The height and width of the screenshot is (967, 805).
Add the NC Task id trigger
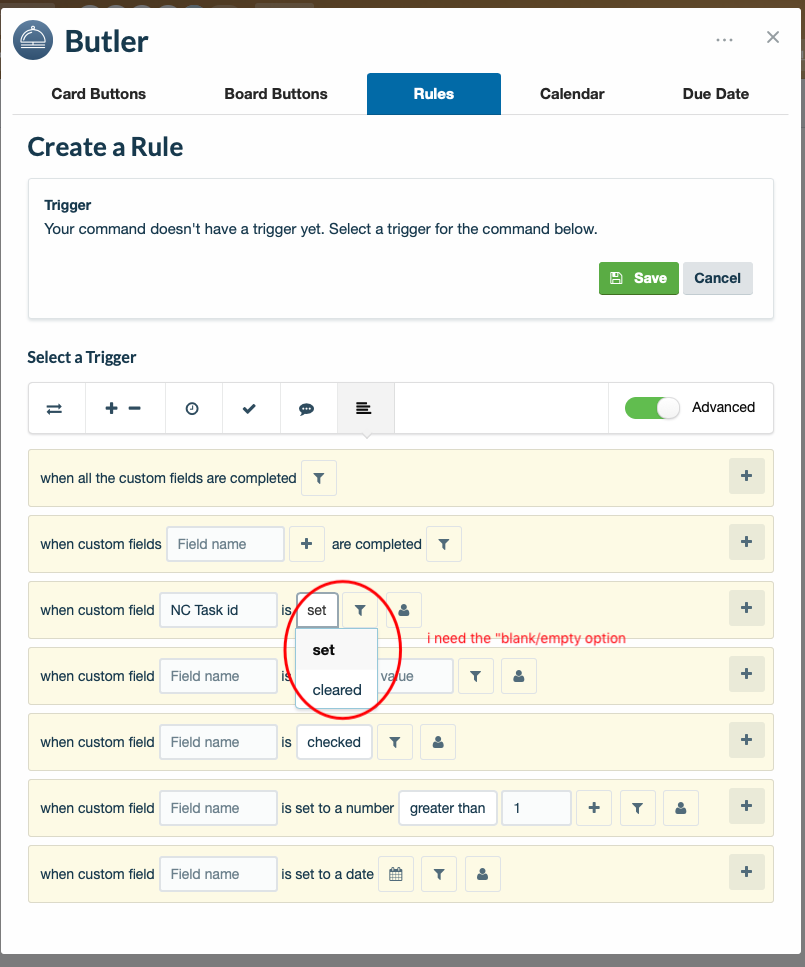(746, 607)
